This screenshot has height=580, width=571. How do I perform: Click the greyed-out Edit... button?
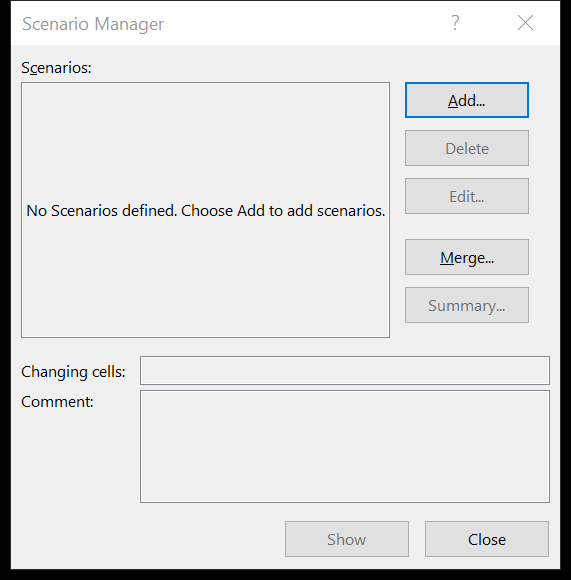467,196
